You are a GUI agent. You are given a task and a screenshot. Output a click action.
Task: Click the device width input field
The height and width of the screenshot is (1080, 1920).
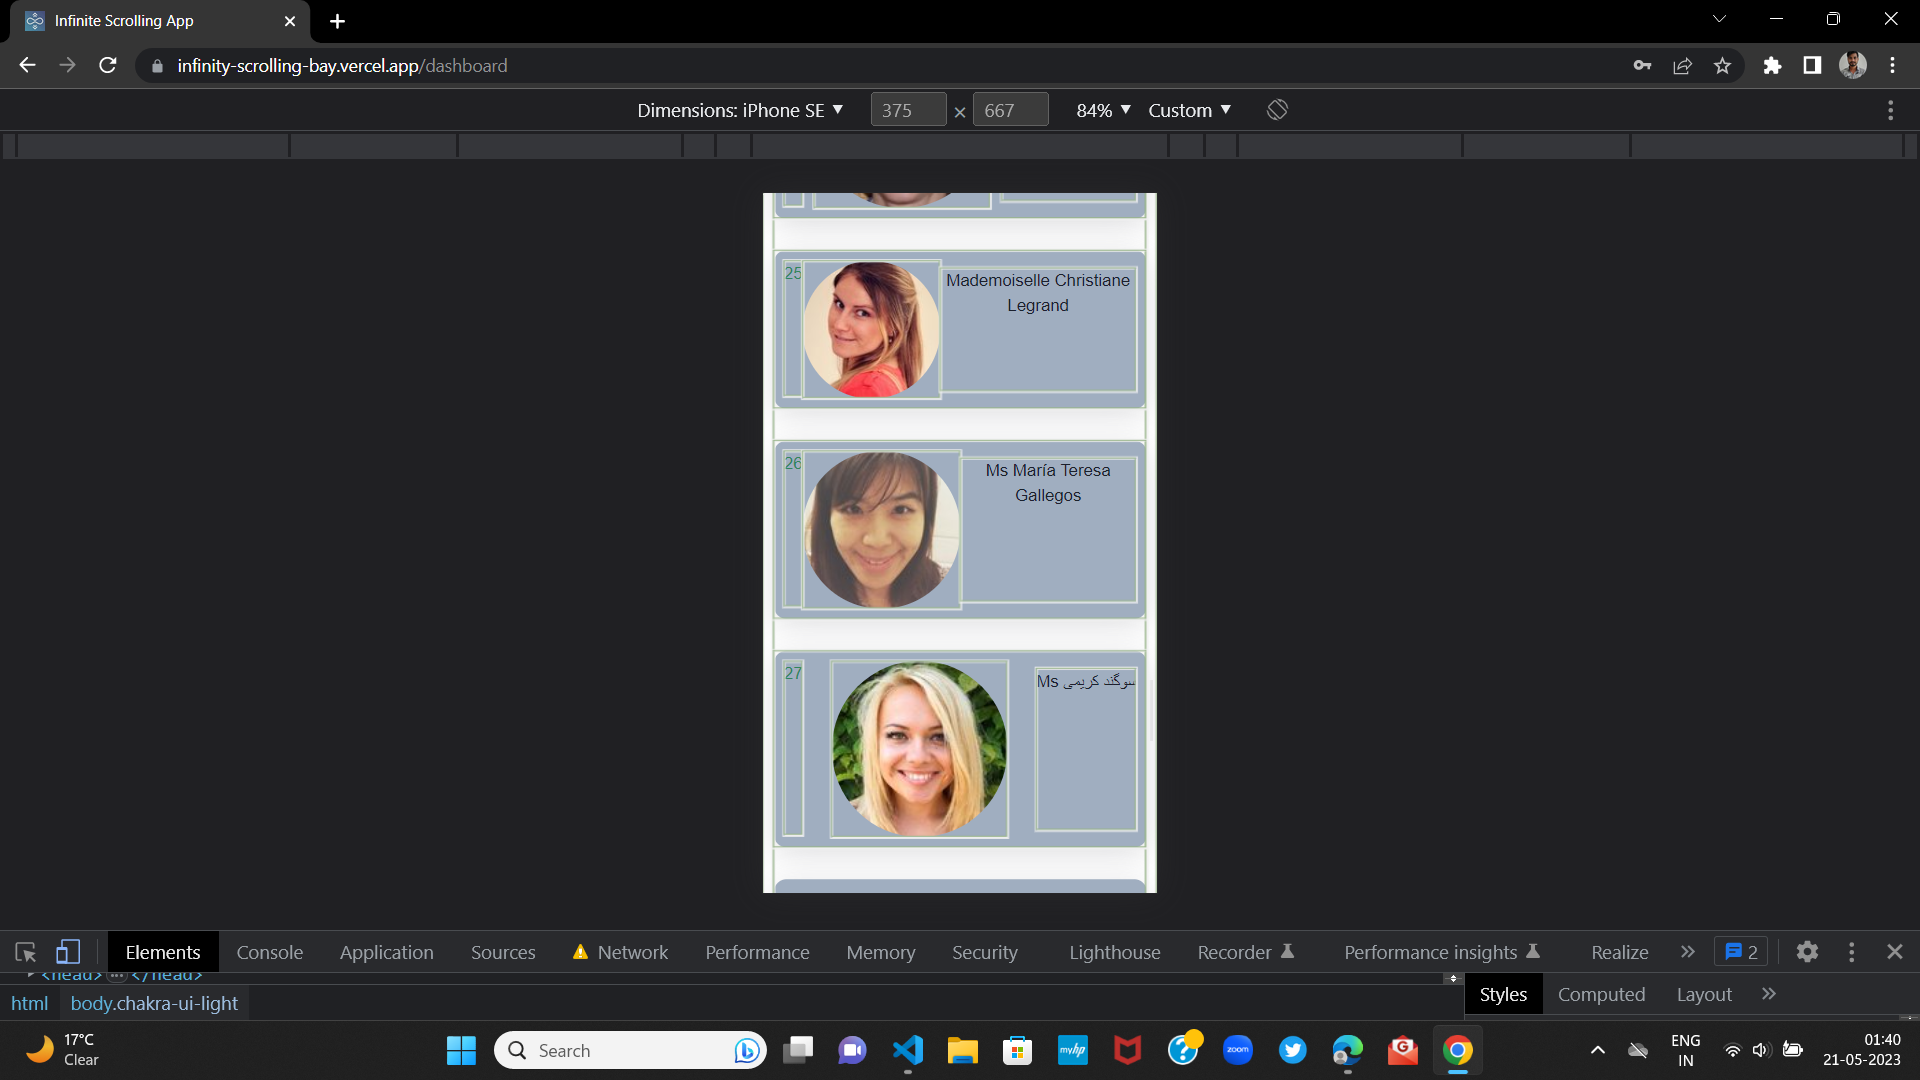pos(908,110)
